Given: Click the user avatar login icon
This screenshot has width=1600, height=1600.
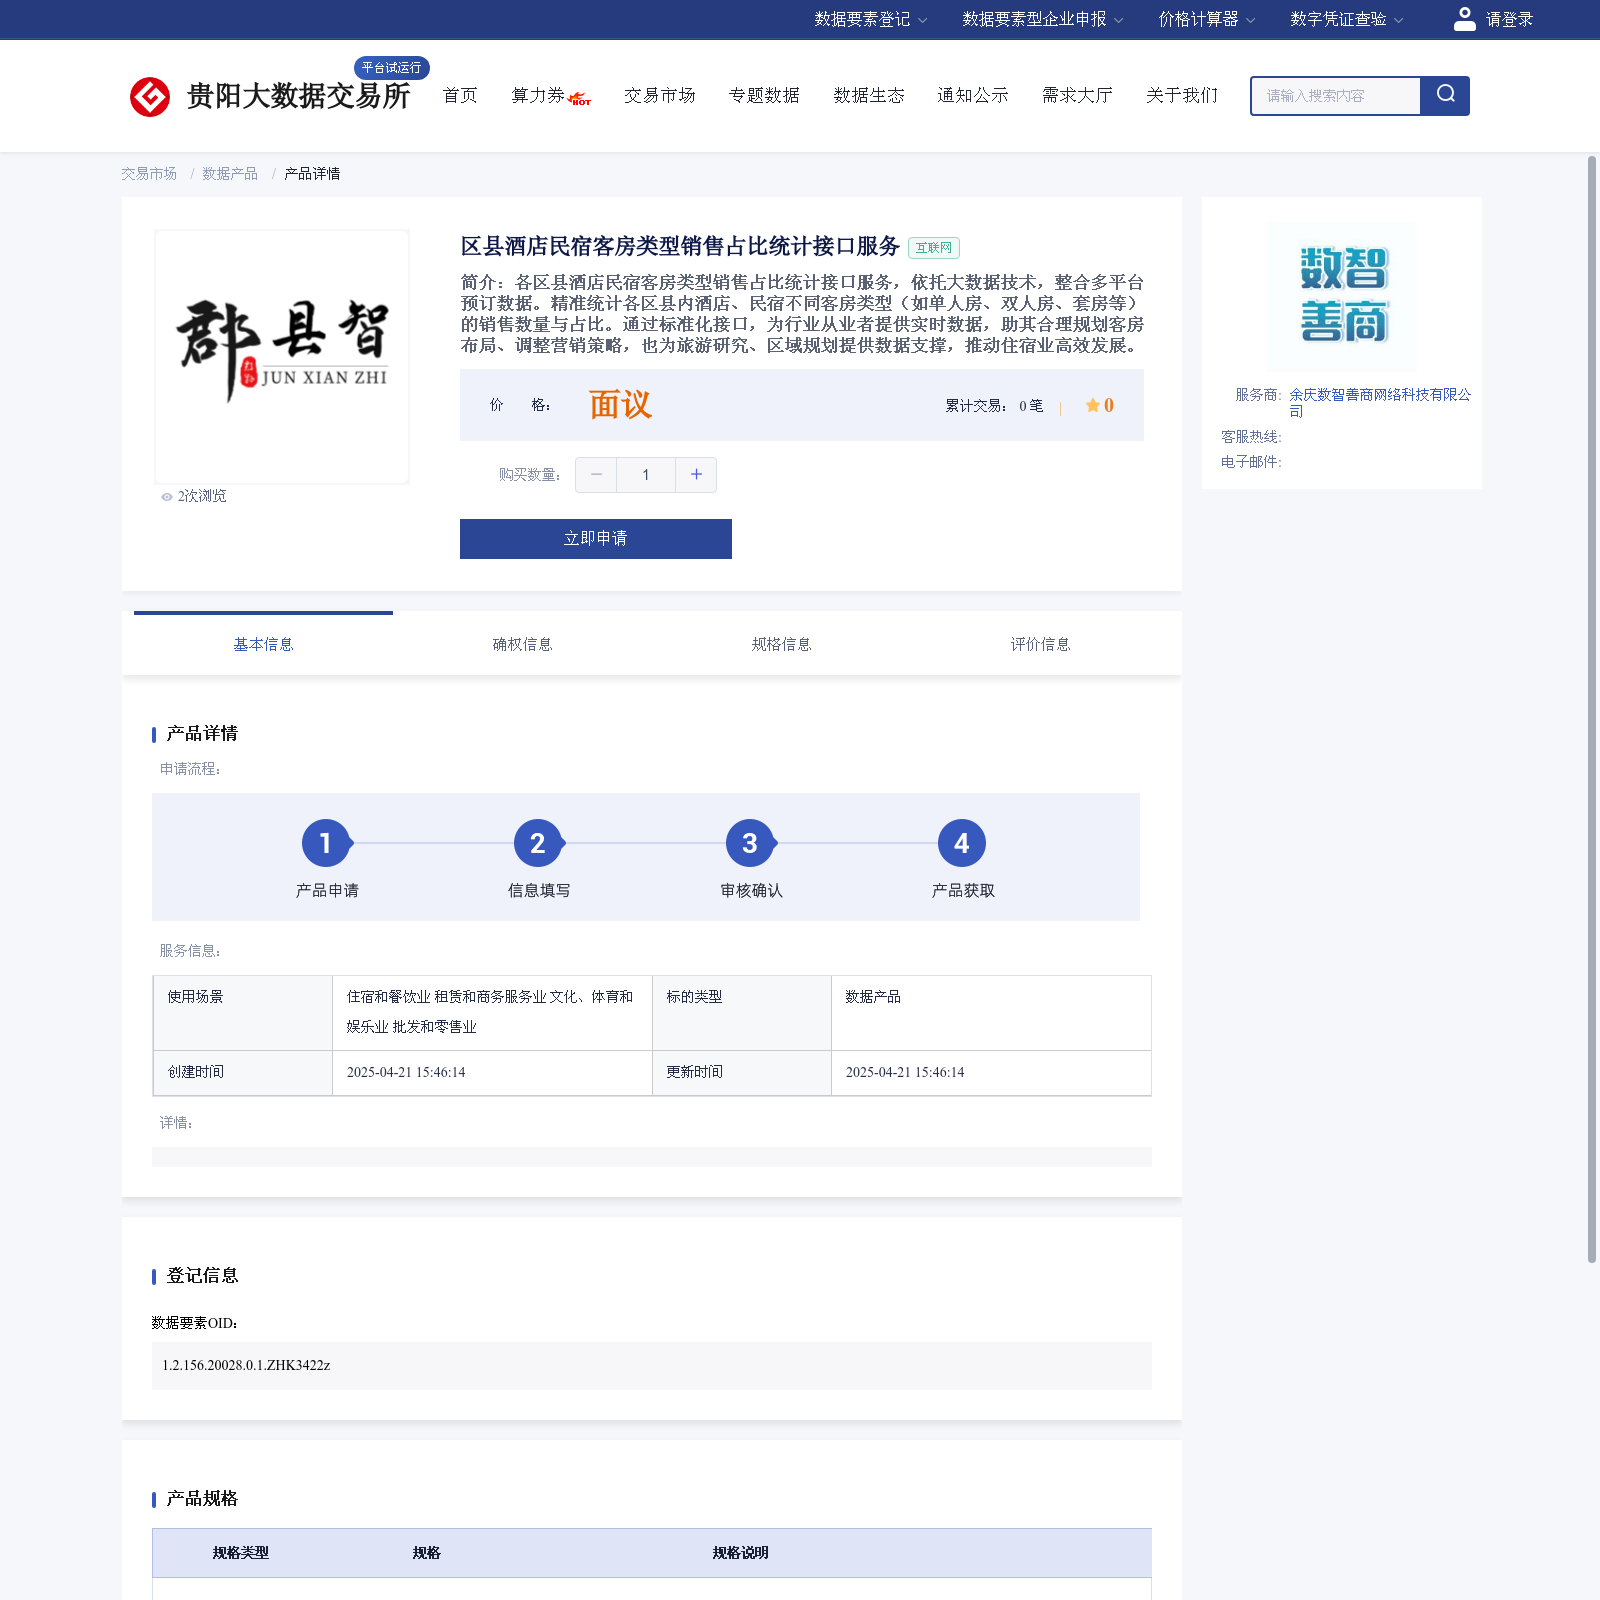Looking at the screenshot, I should pyautogui.click(x=1464, y=19).
